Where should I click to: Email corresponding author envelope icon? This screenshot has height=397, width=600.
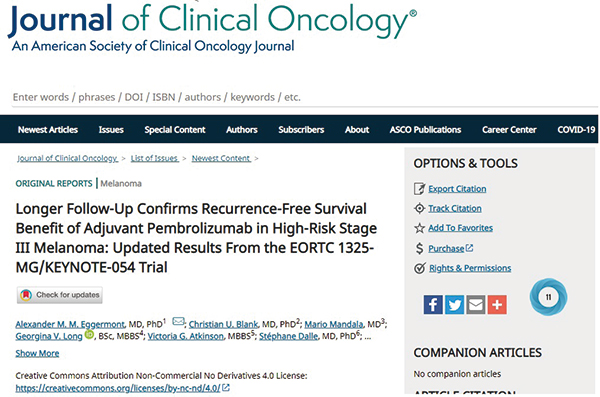(178, 321)
